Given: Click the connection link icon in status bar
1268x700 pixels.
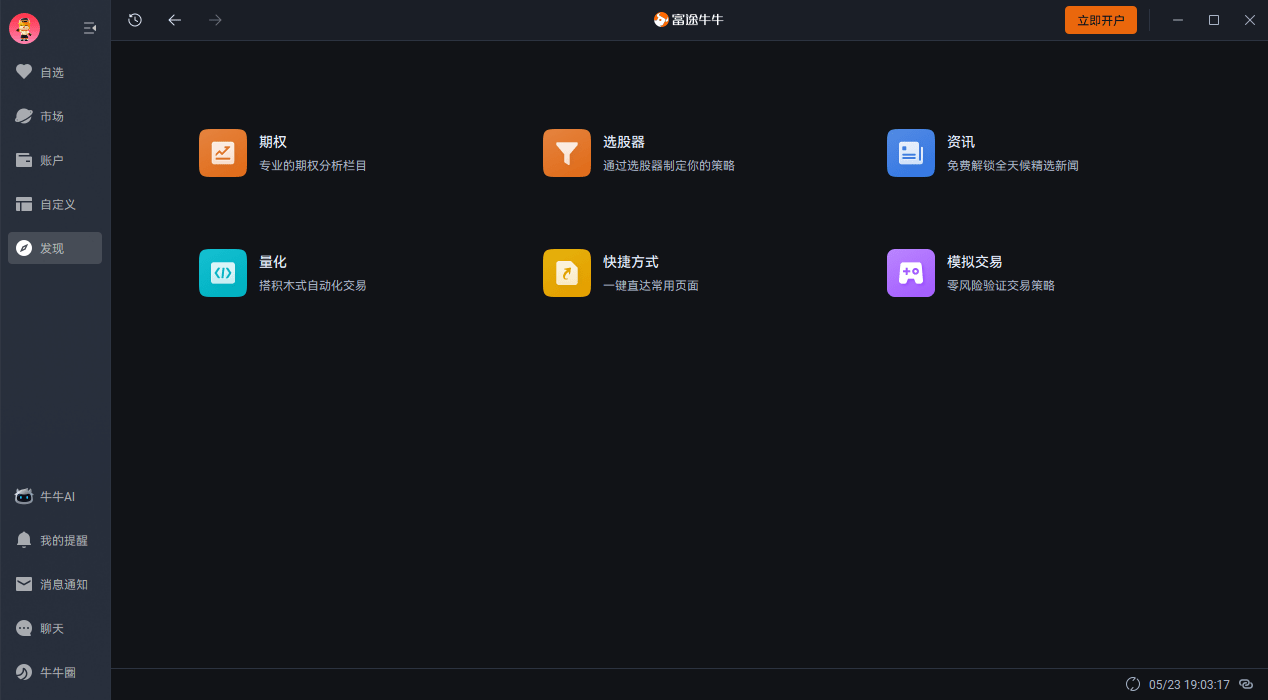Looking at the screenshot, I should click(x=1246, y=684).
